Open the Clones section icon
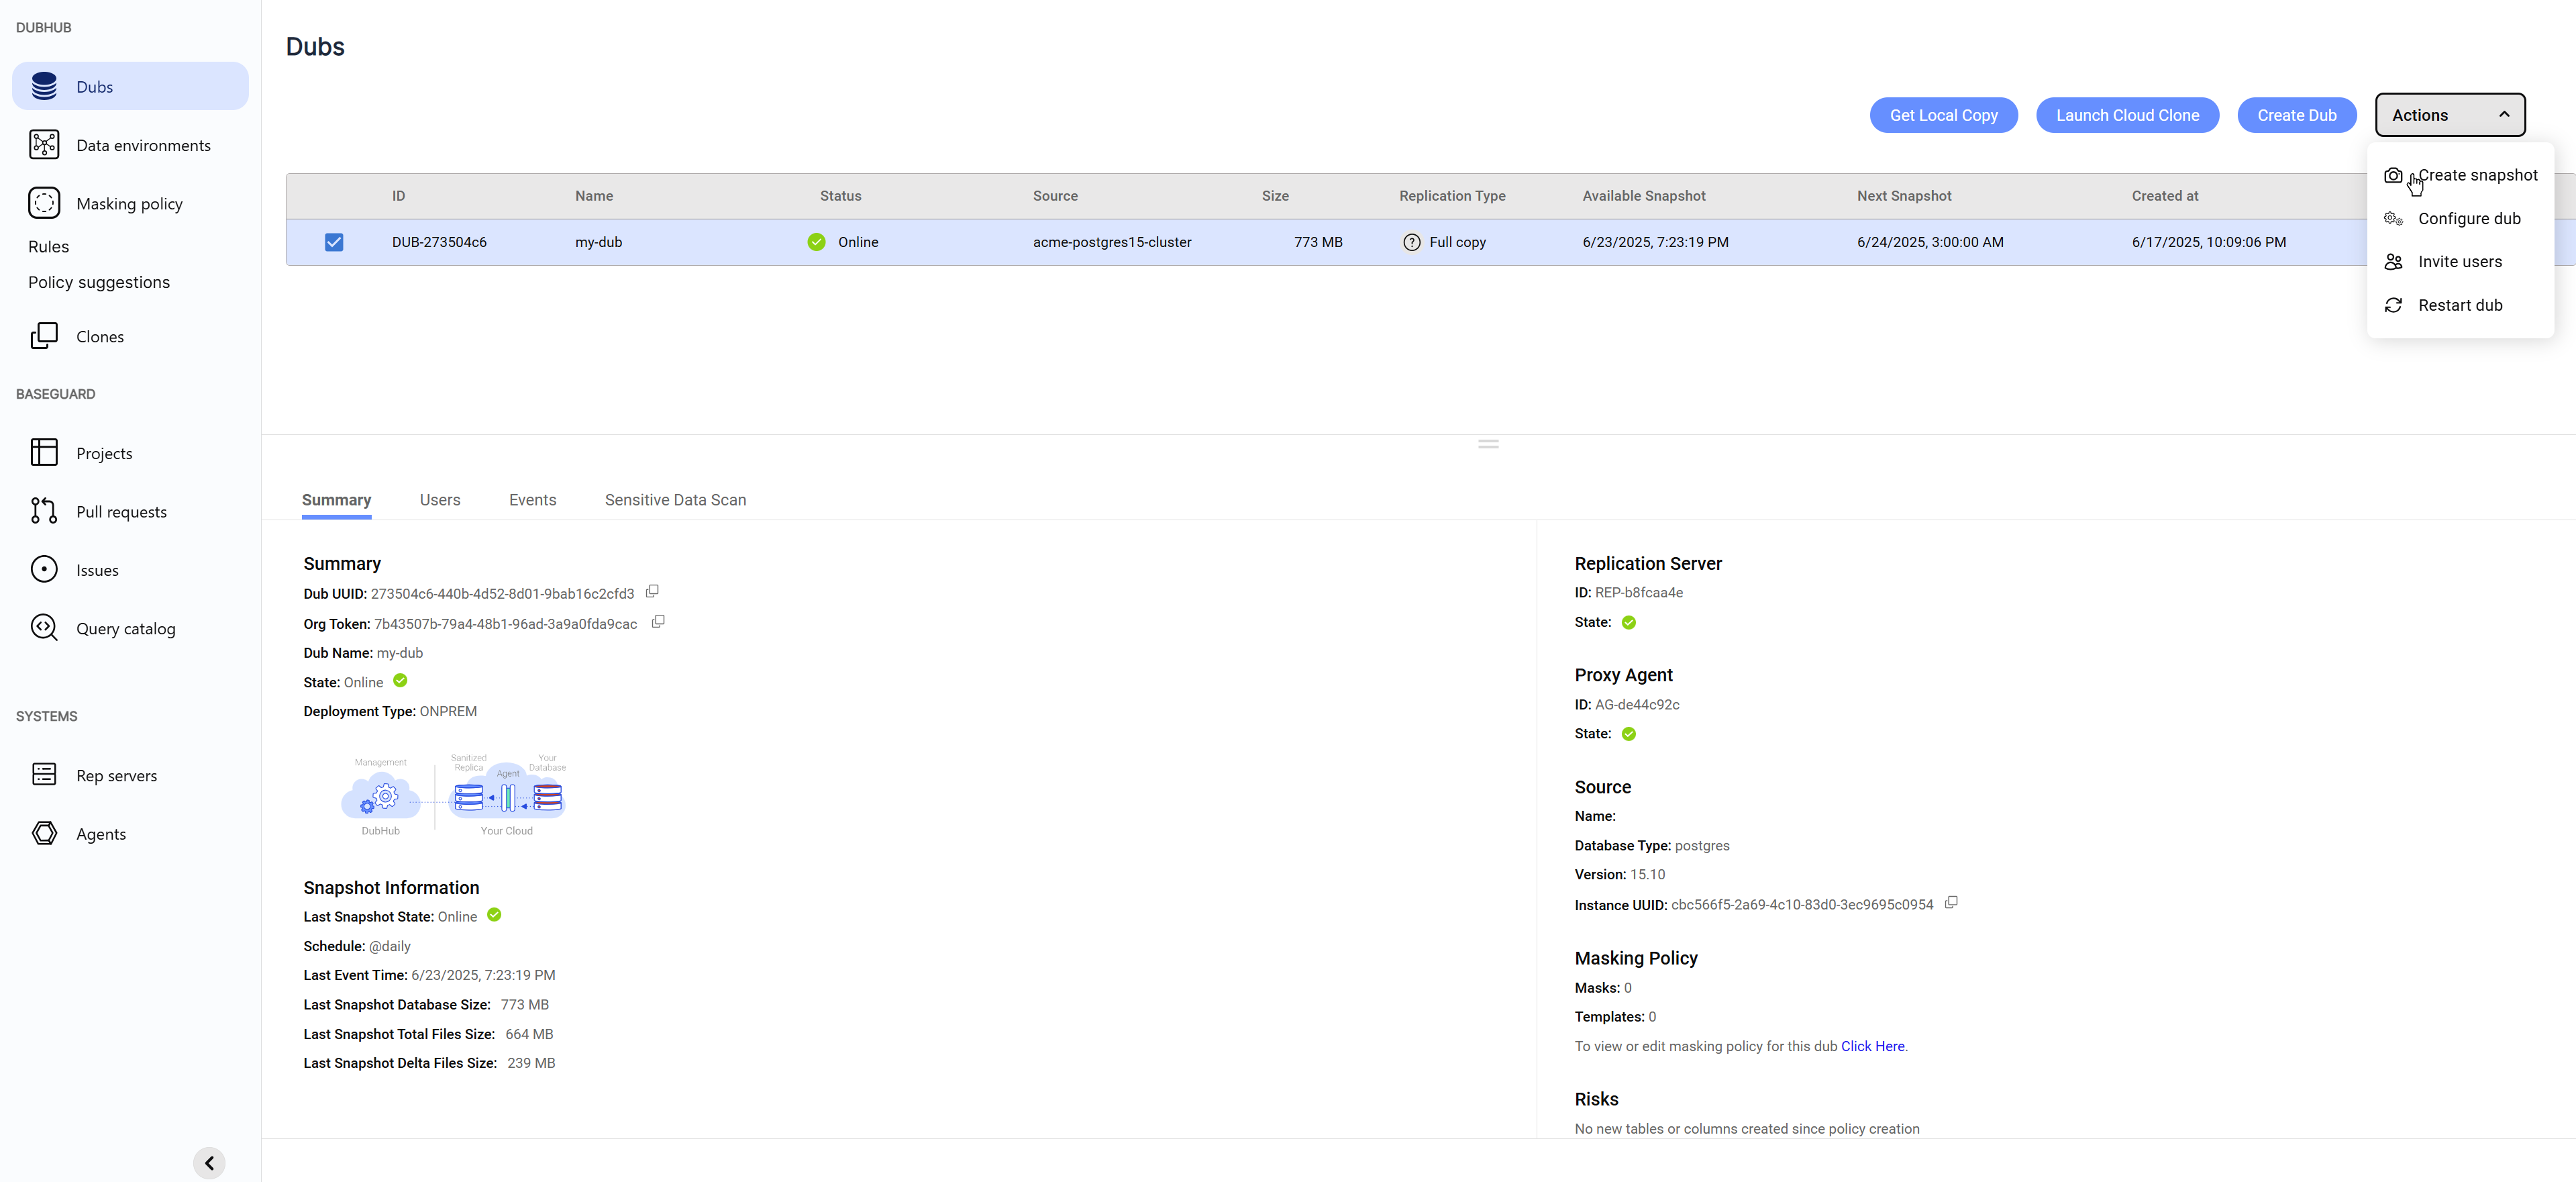The image size is (2576, 1182). pyautogui.click(x=44, y=336)
